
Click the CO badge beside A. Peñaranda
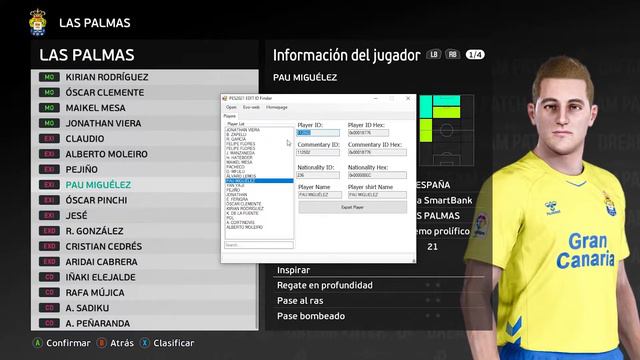49,323
